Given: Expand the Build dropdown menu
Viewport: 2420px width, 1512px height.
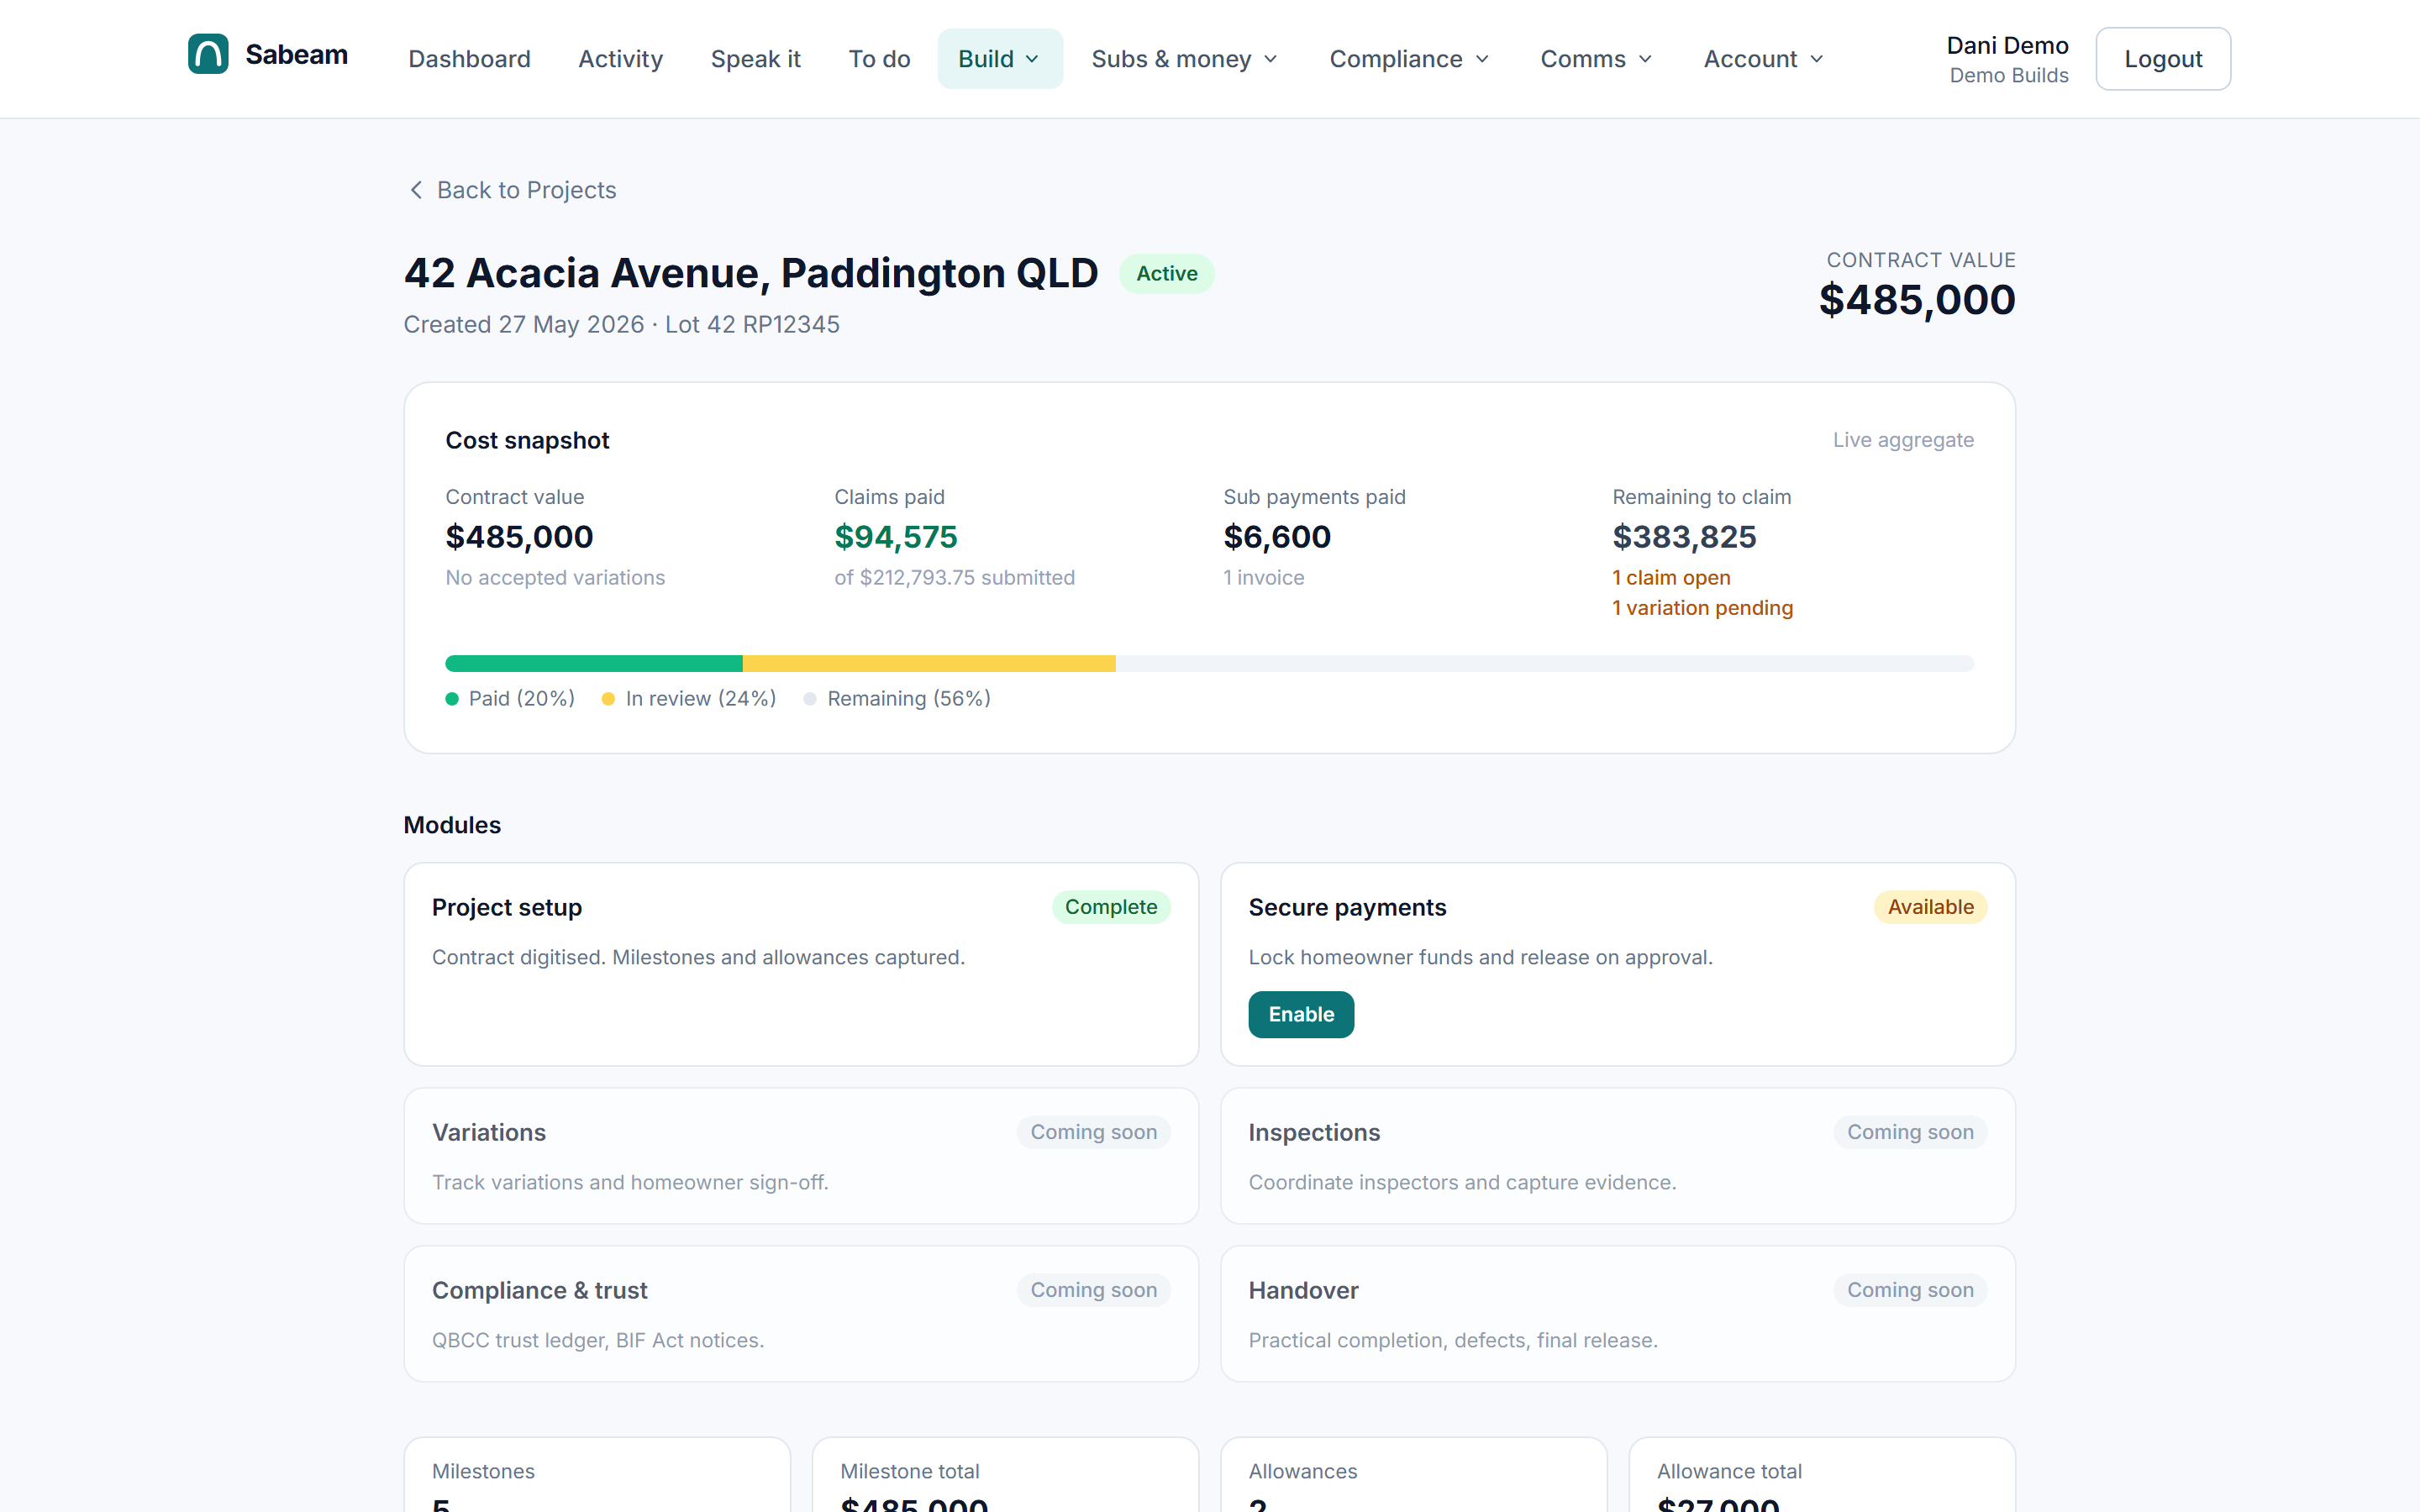Looking at the screenshot, I should (1000, 59).
